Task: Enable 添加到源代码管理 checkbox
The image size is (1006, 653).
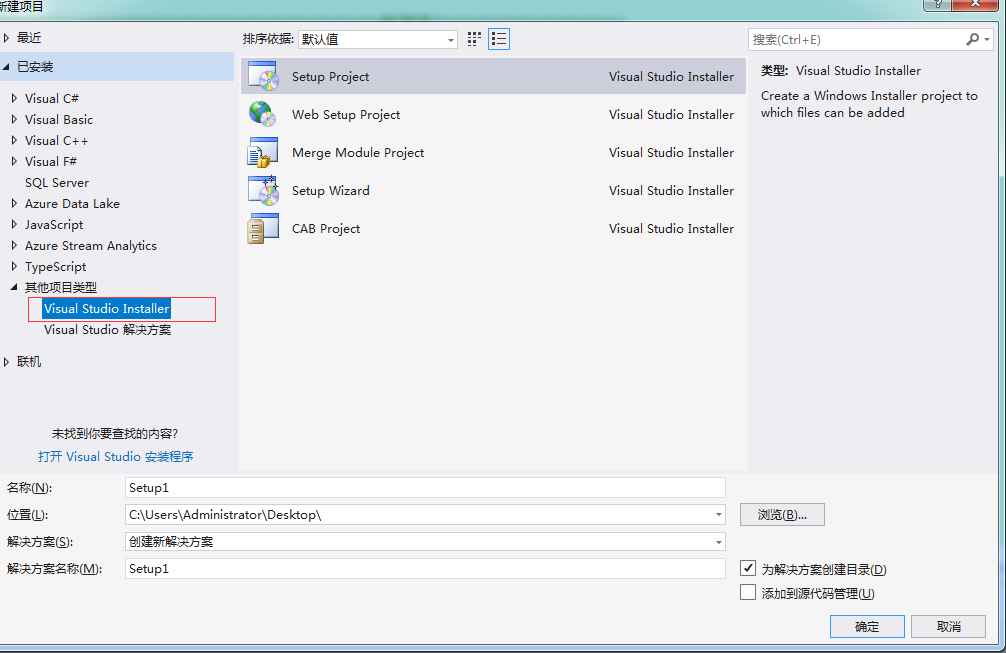Action: click(748, 591)
